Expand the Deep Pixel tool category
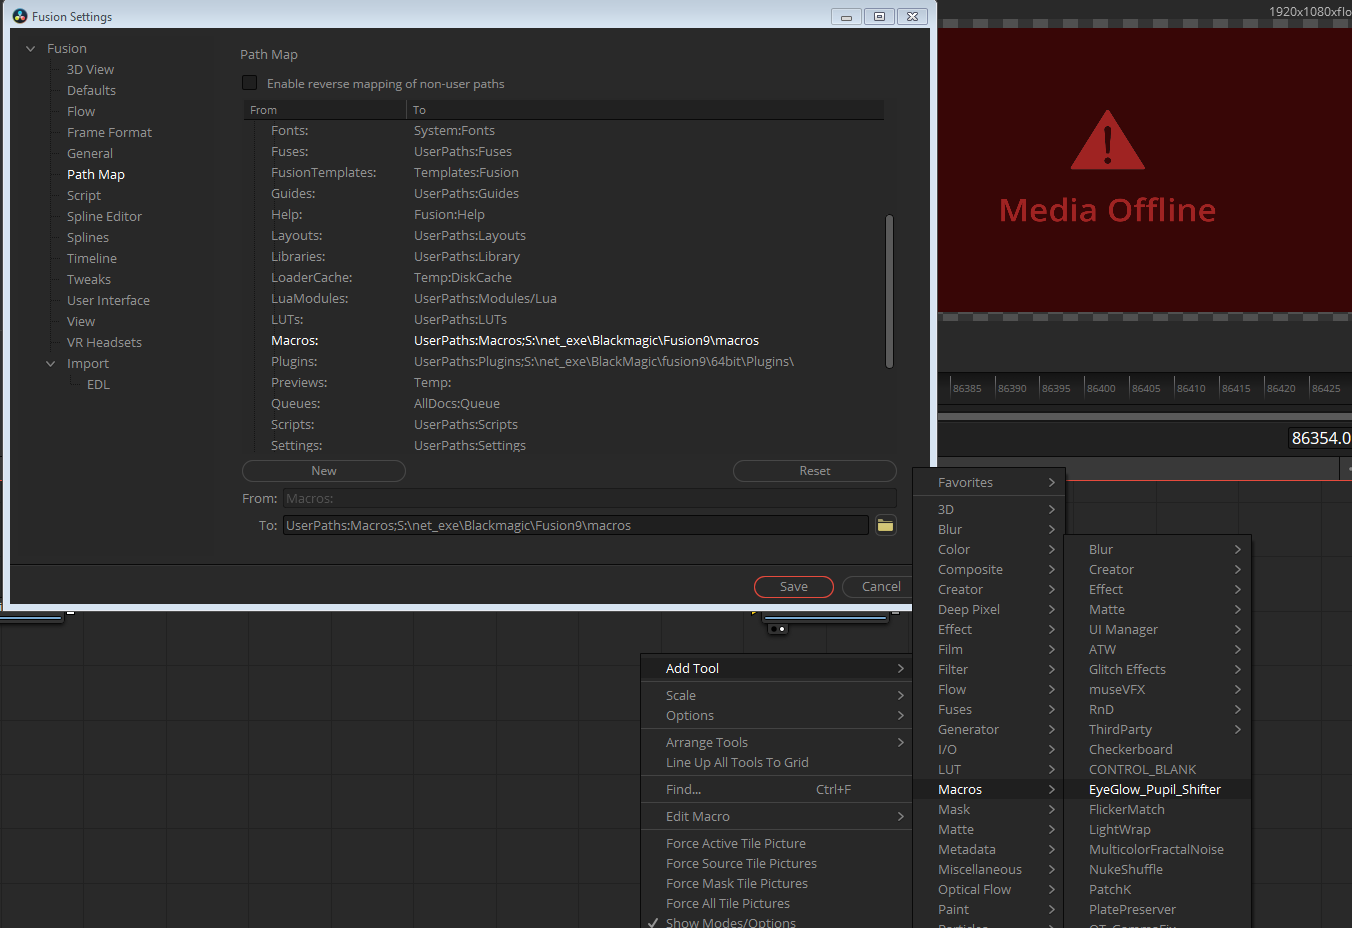Viewport: 1352px width, 928px height. click(x=989, y=609)
